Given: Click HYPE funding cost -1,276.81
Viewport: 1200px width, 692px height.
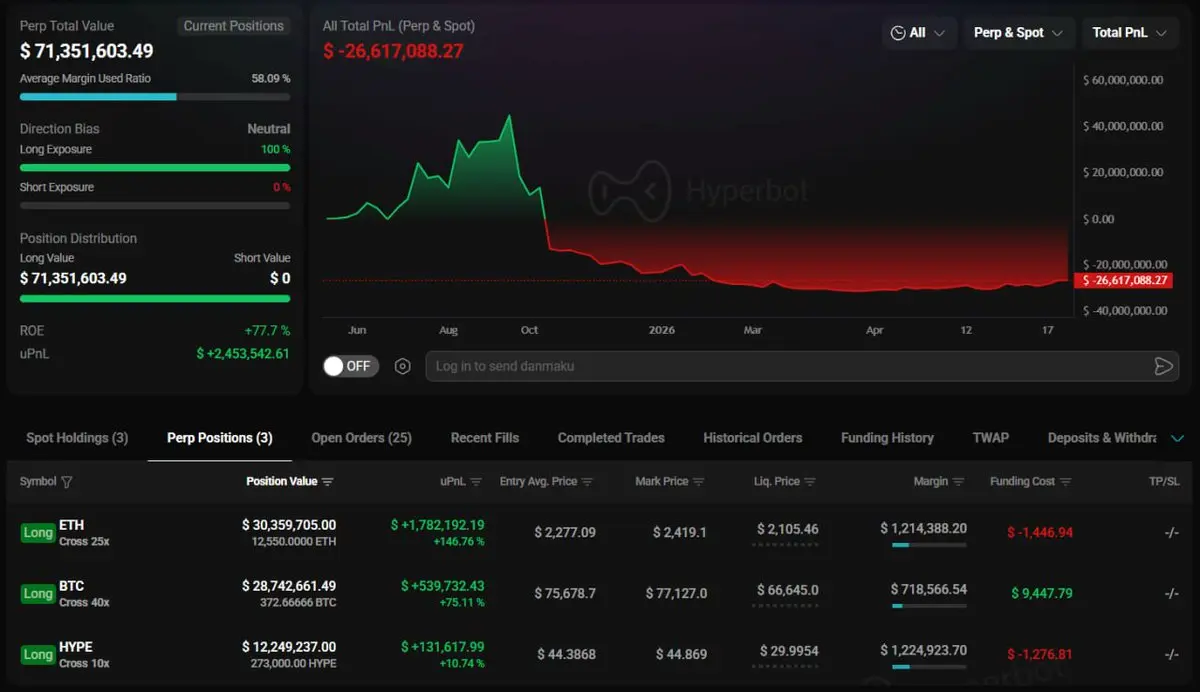Looking at the screenshot, I should pyautogui.click(x=1040, y=655).
